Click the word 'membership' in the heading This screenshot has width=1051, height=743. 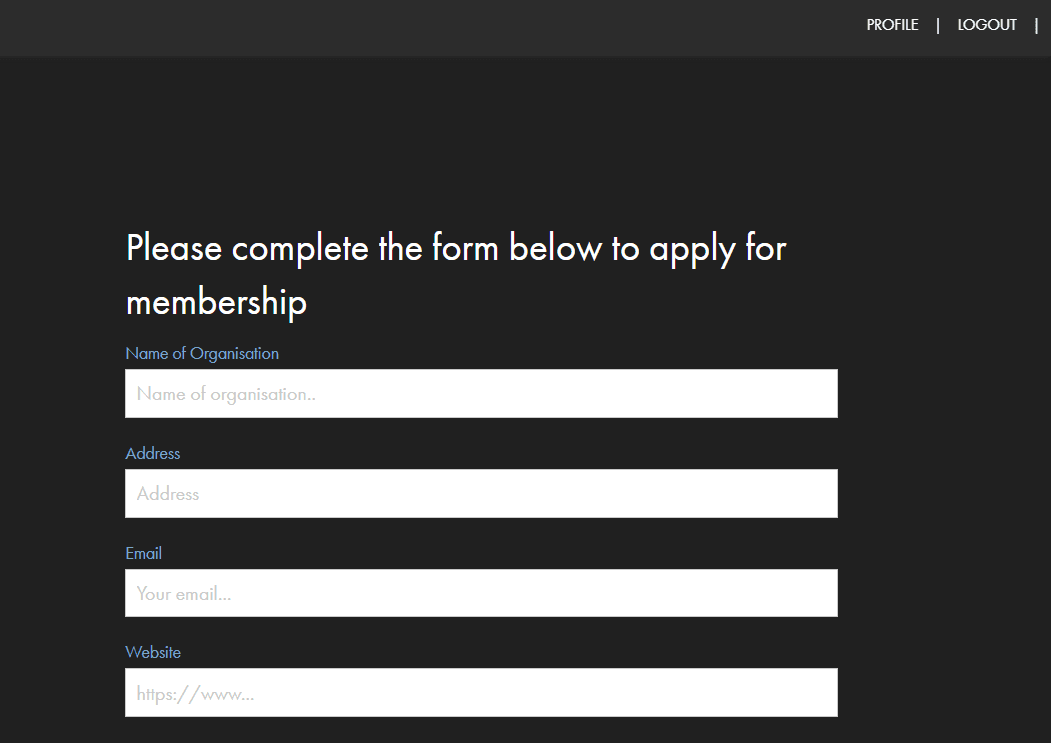tap(216, 301)
